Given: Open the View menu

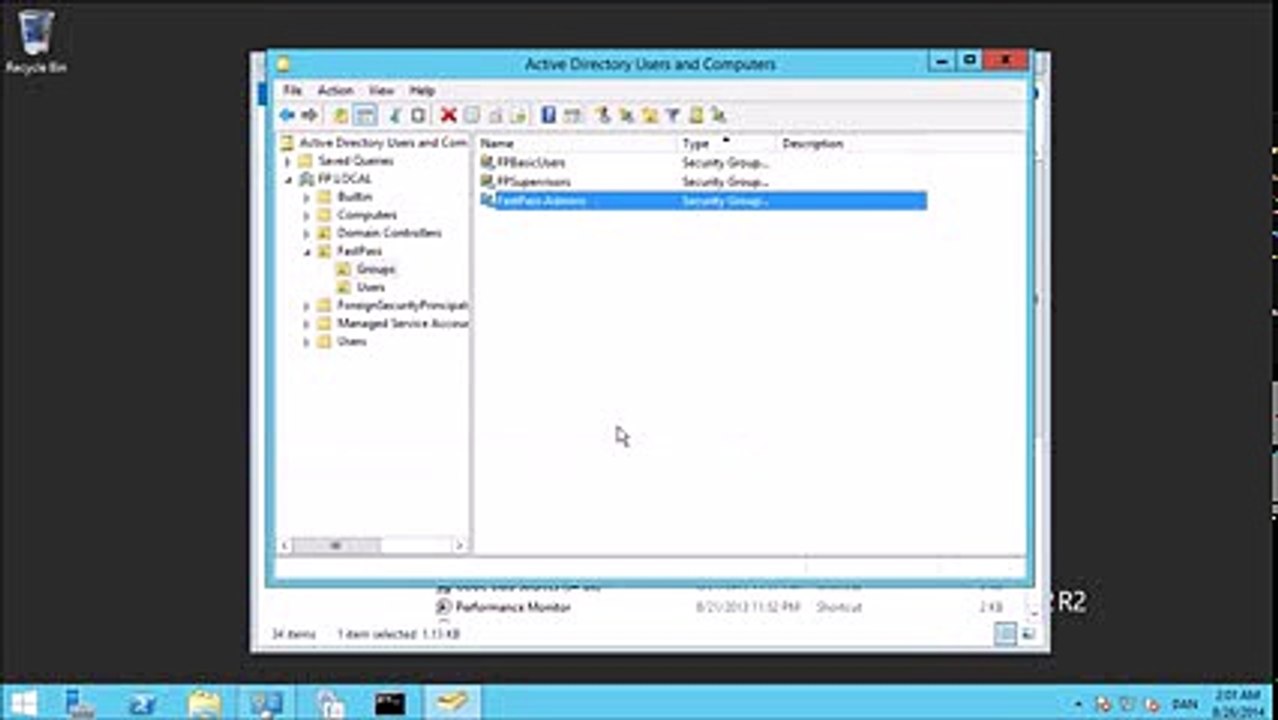Looking at the screenshot, I should pos(381,90).
